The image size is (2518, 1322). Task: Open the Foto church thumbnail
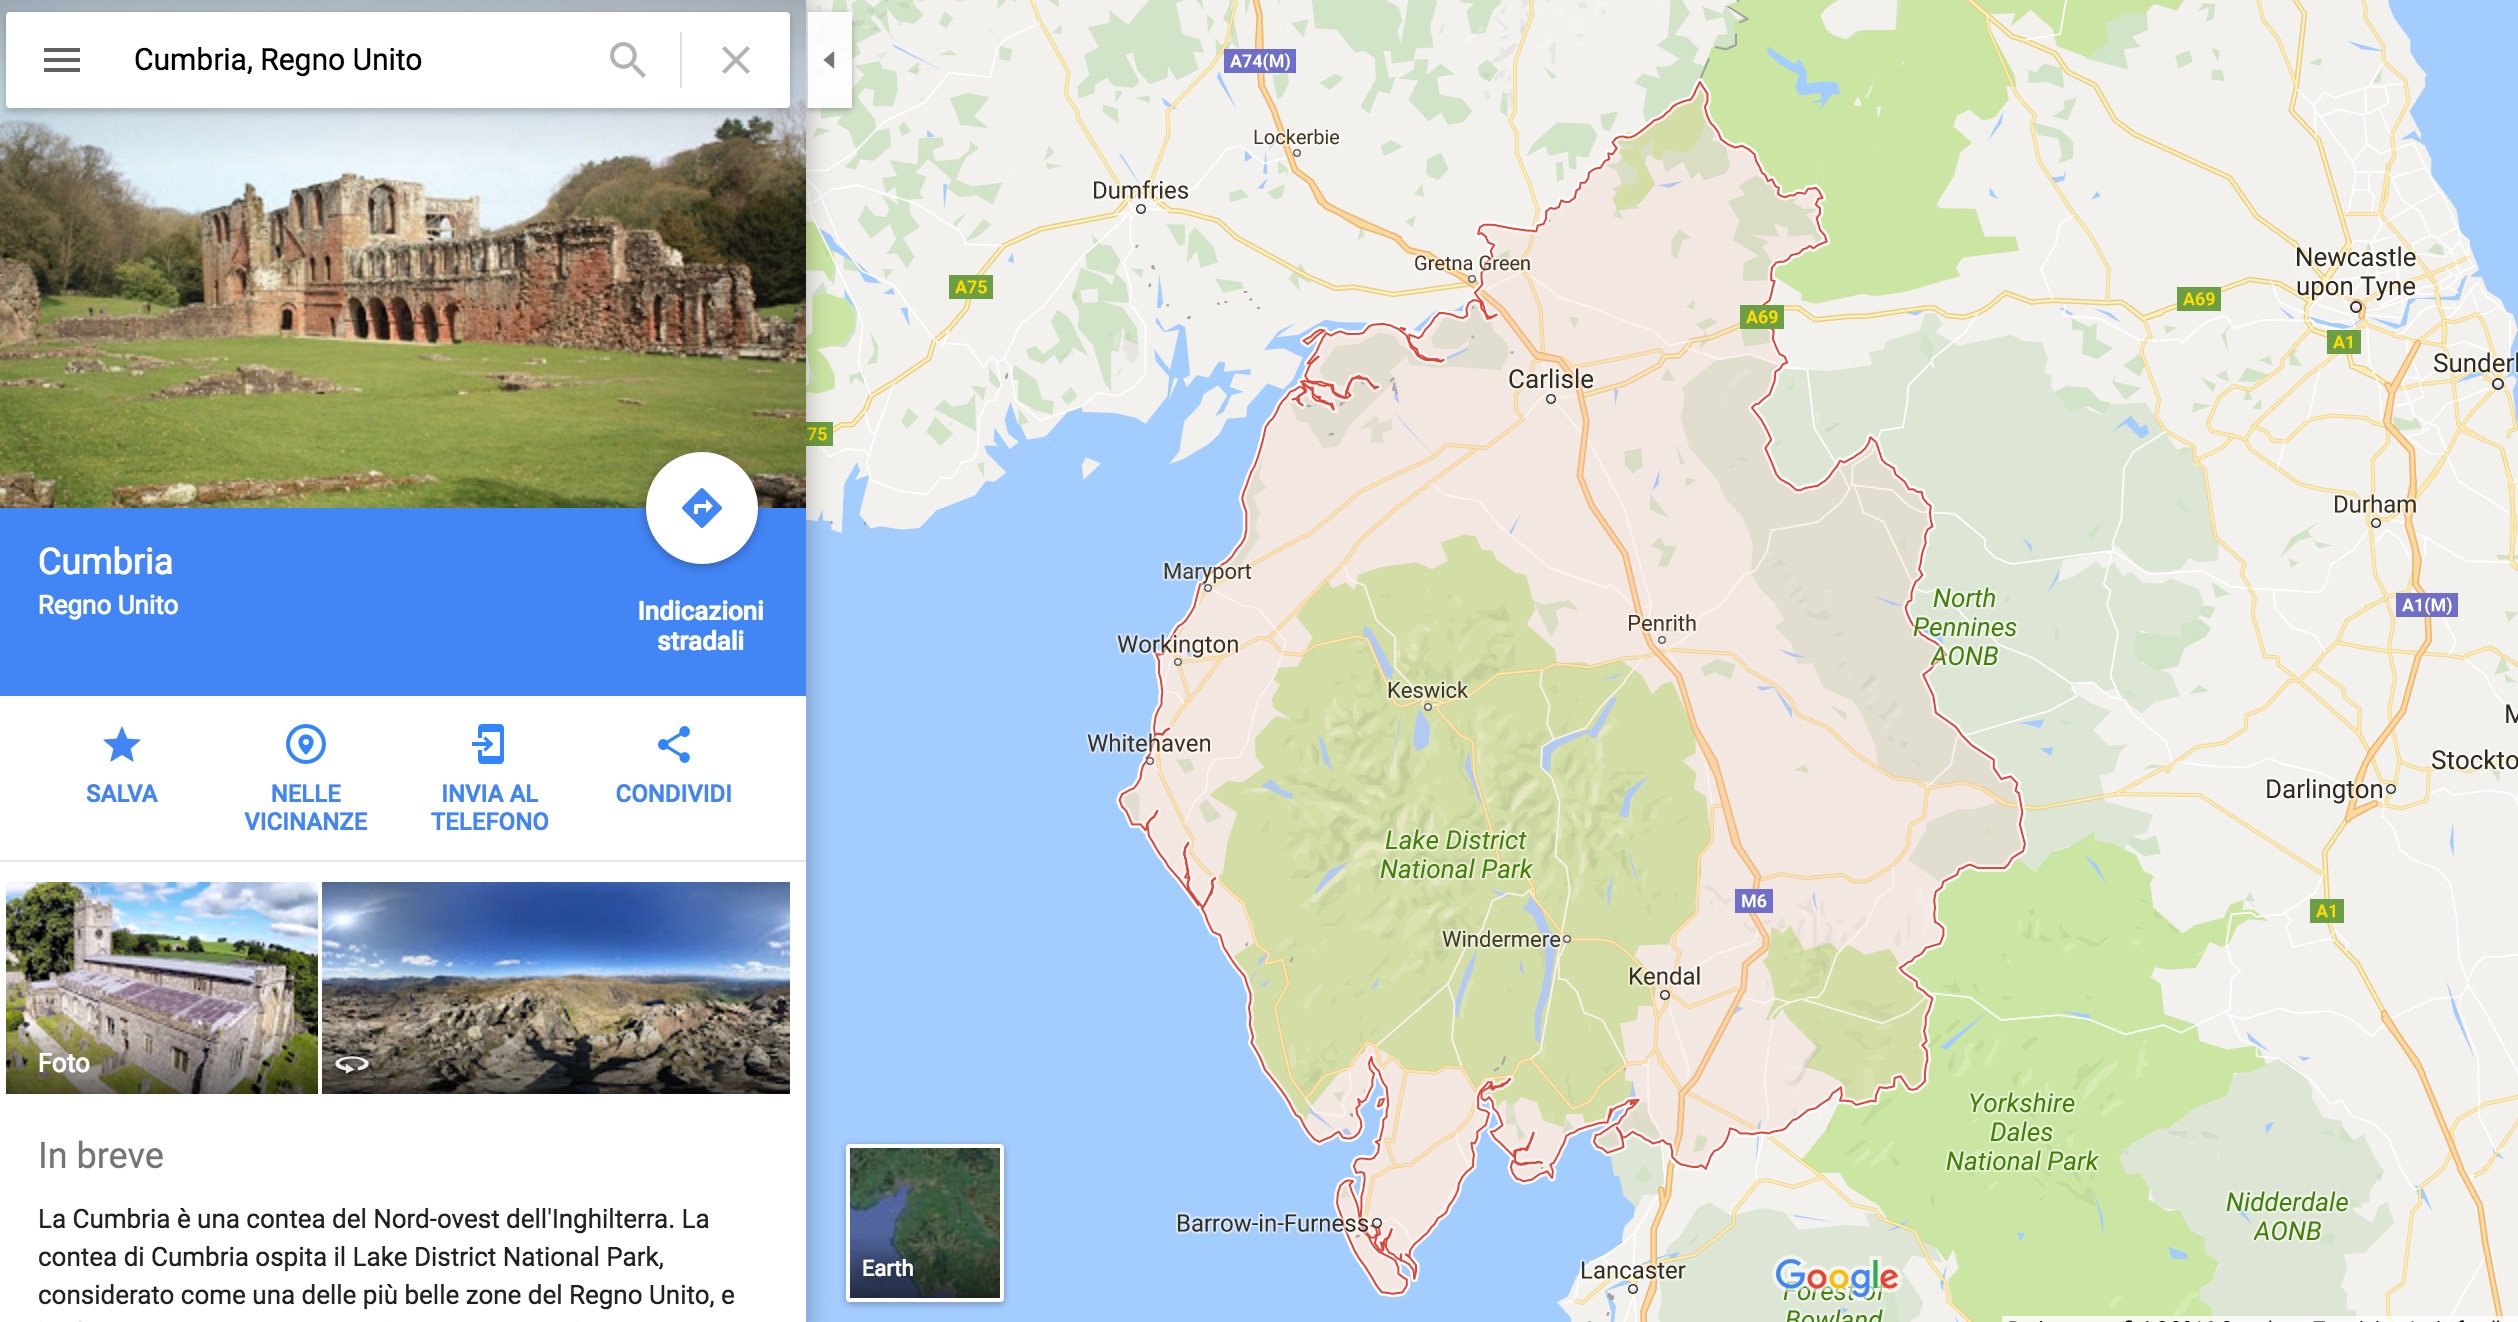coord(162,988)
